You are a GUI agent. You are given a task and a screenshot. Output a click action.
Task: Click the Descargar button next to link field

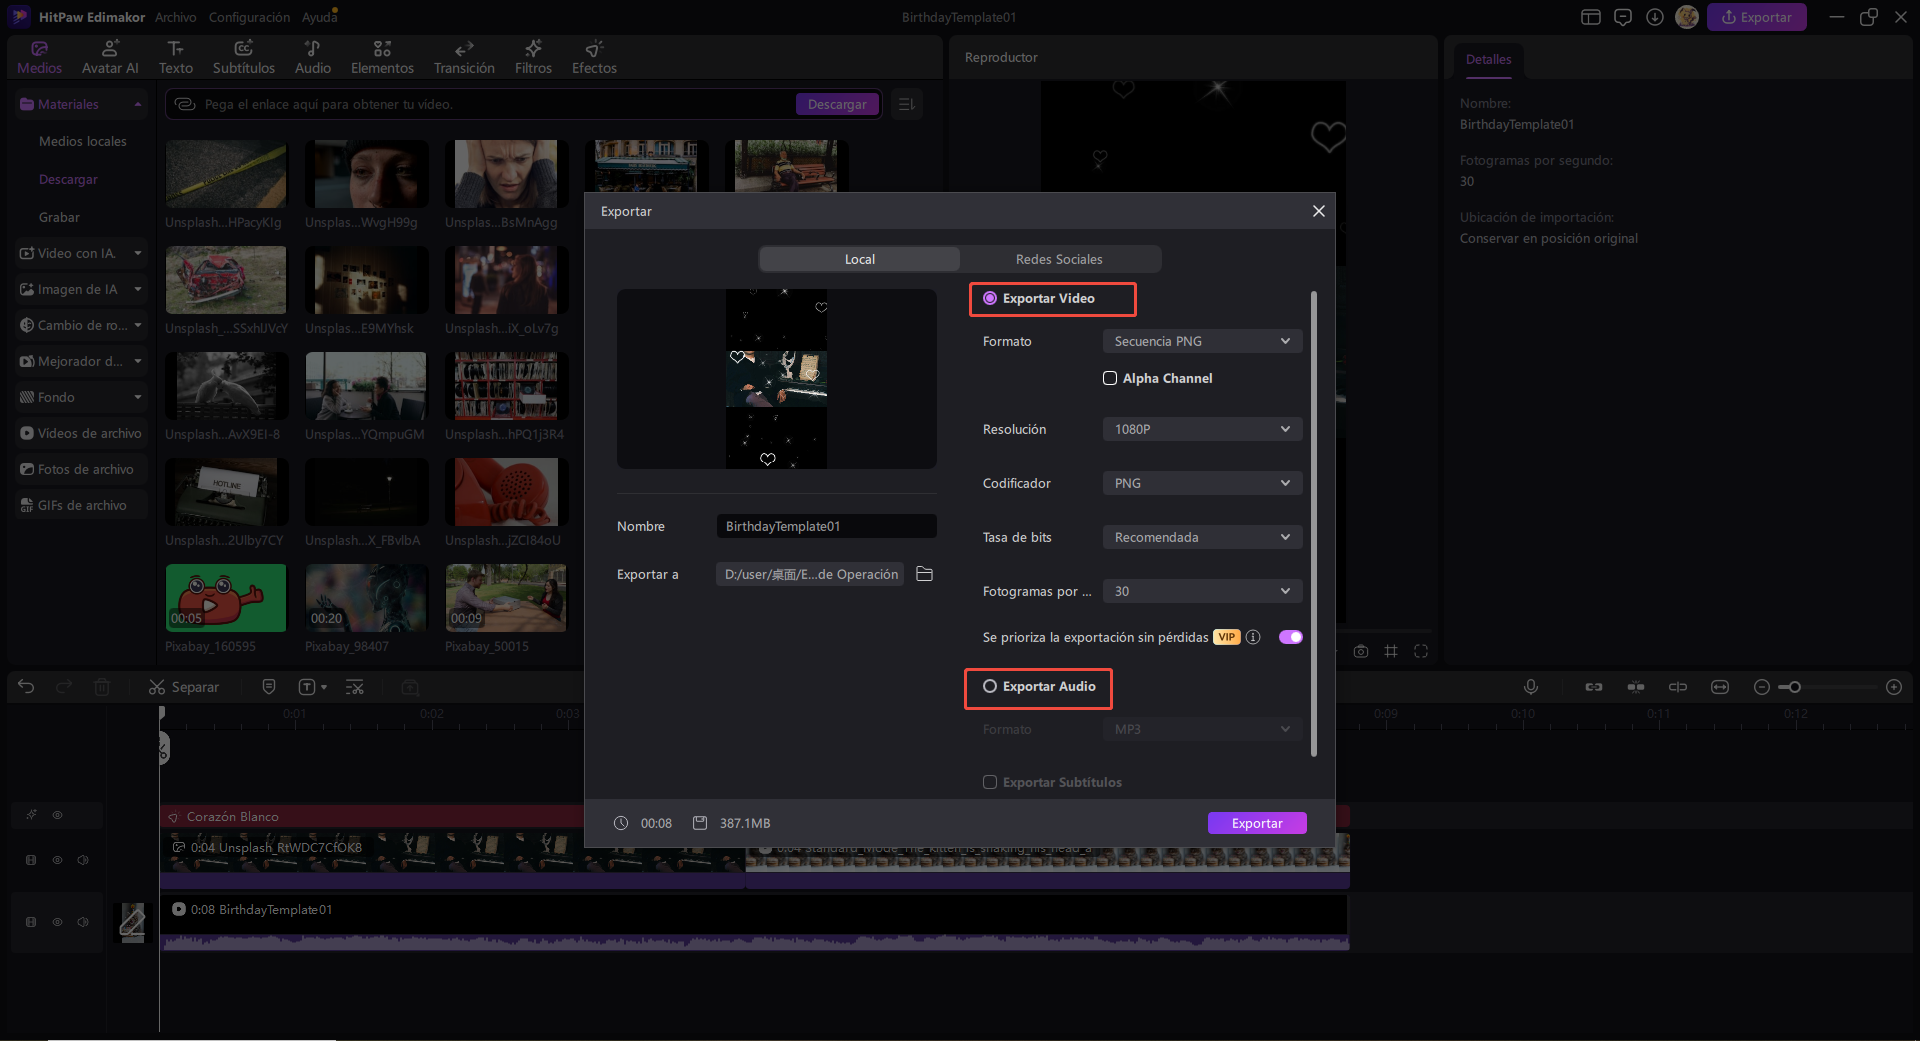[837, 104]
